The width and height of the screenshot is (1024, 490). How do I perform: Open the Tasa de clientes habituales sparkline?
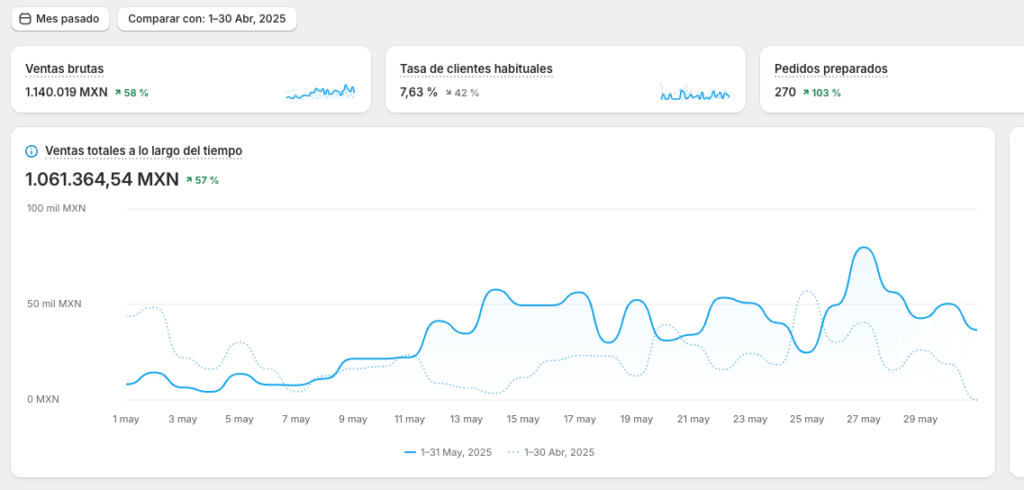694,93
